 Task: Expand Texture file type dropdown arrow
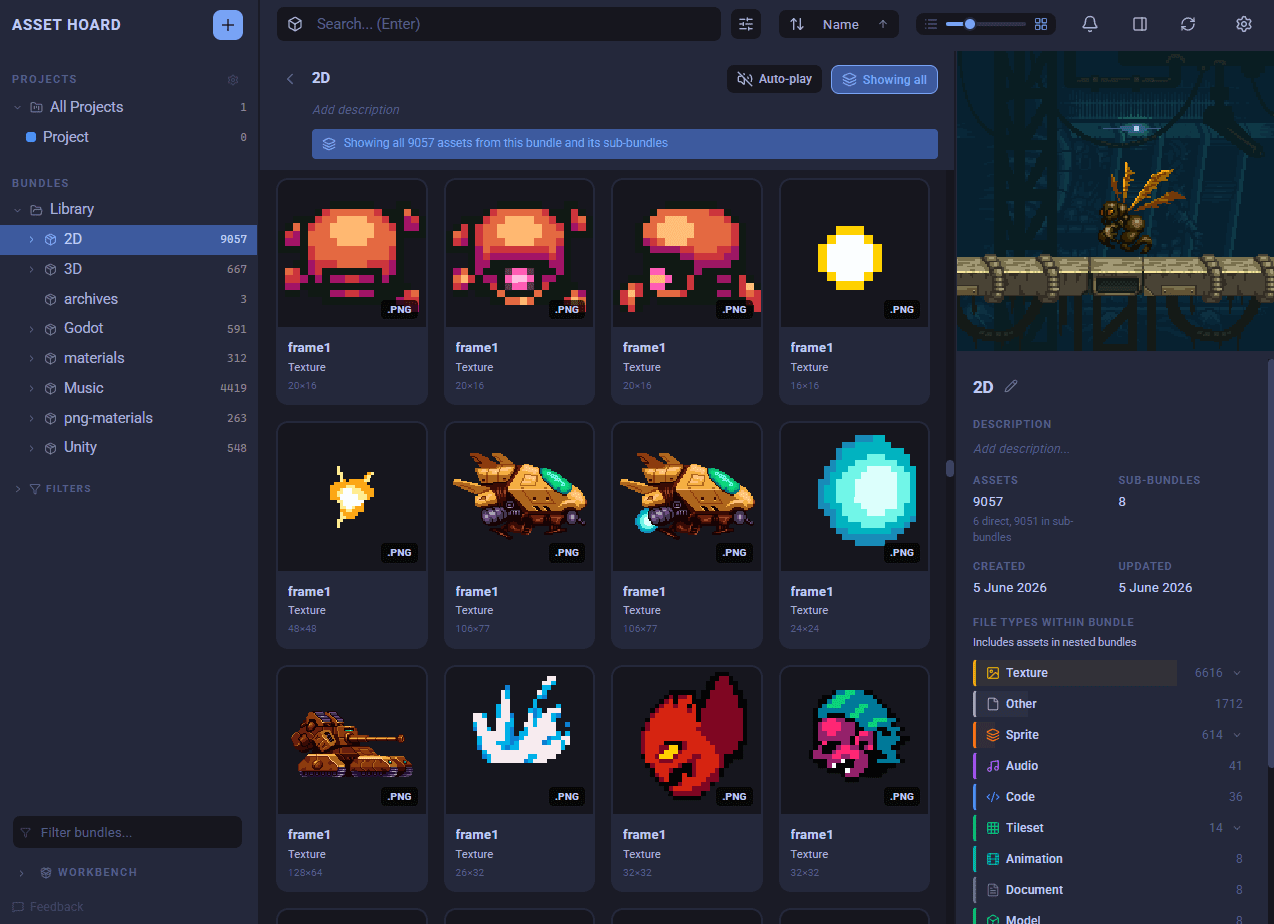click(1237, 673)
